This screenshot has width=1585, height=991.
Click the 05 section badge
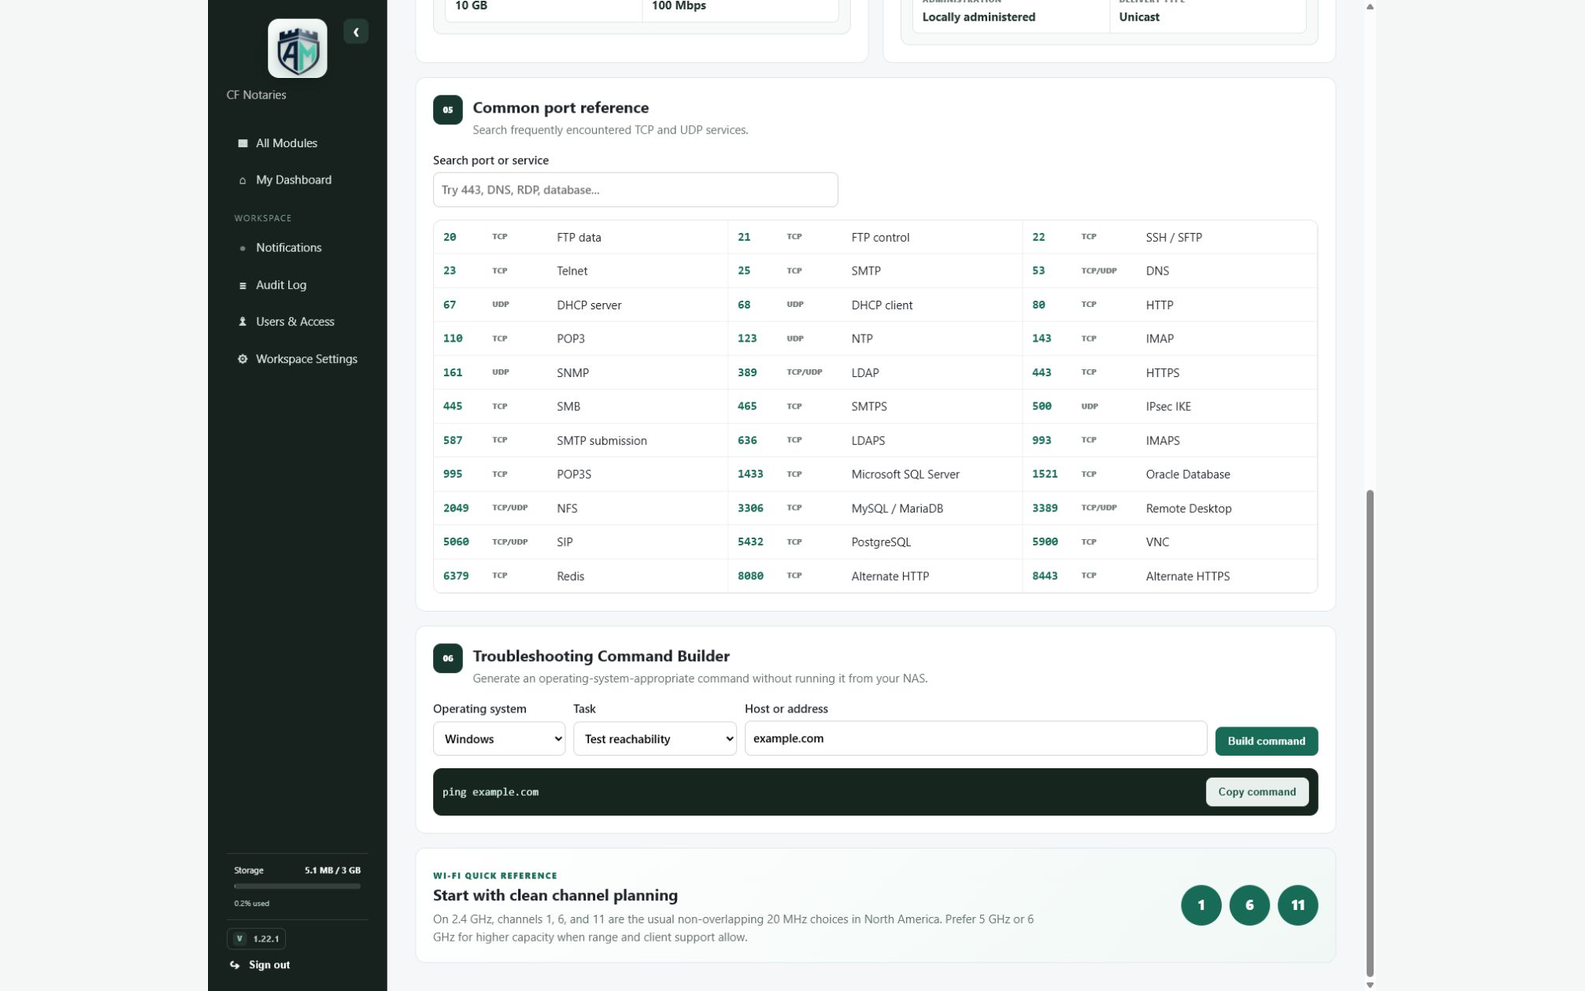pos(447,110)
